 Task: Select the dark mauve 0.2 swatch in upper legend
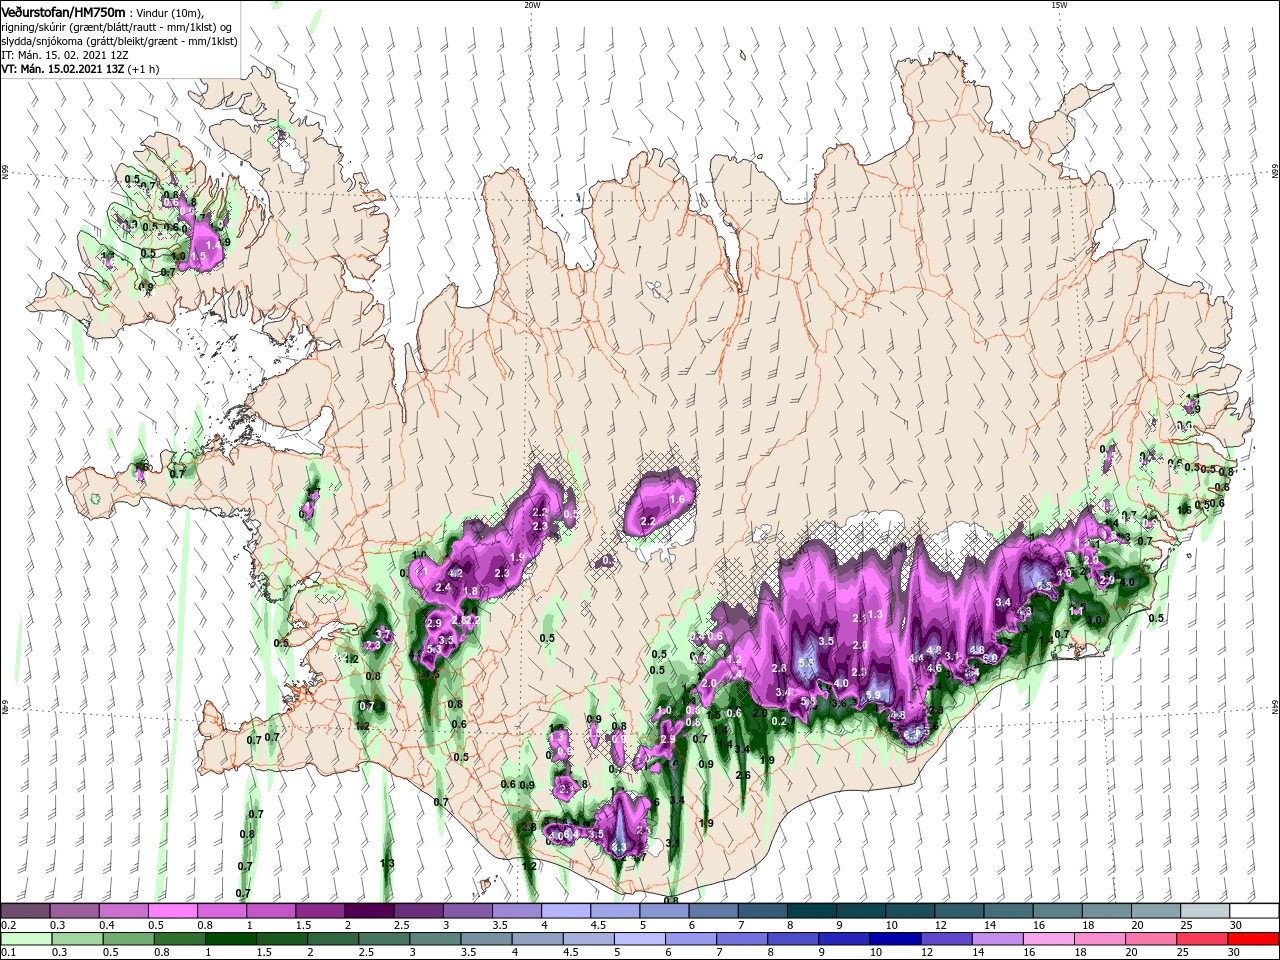coord(25,911)
